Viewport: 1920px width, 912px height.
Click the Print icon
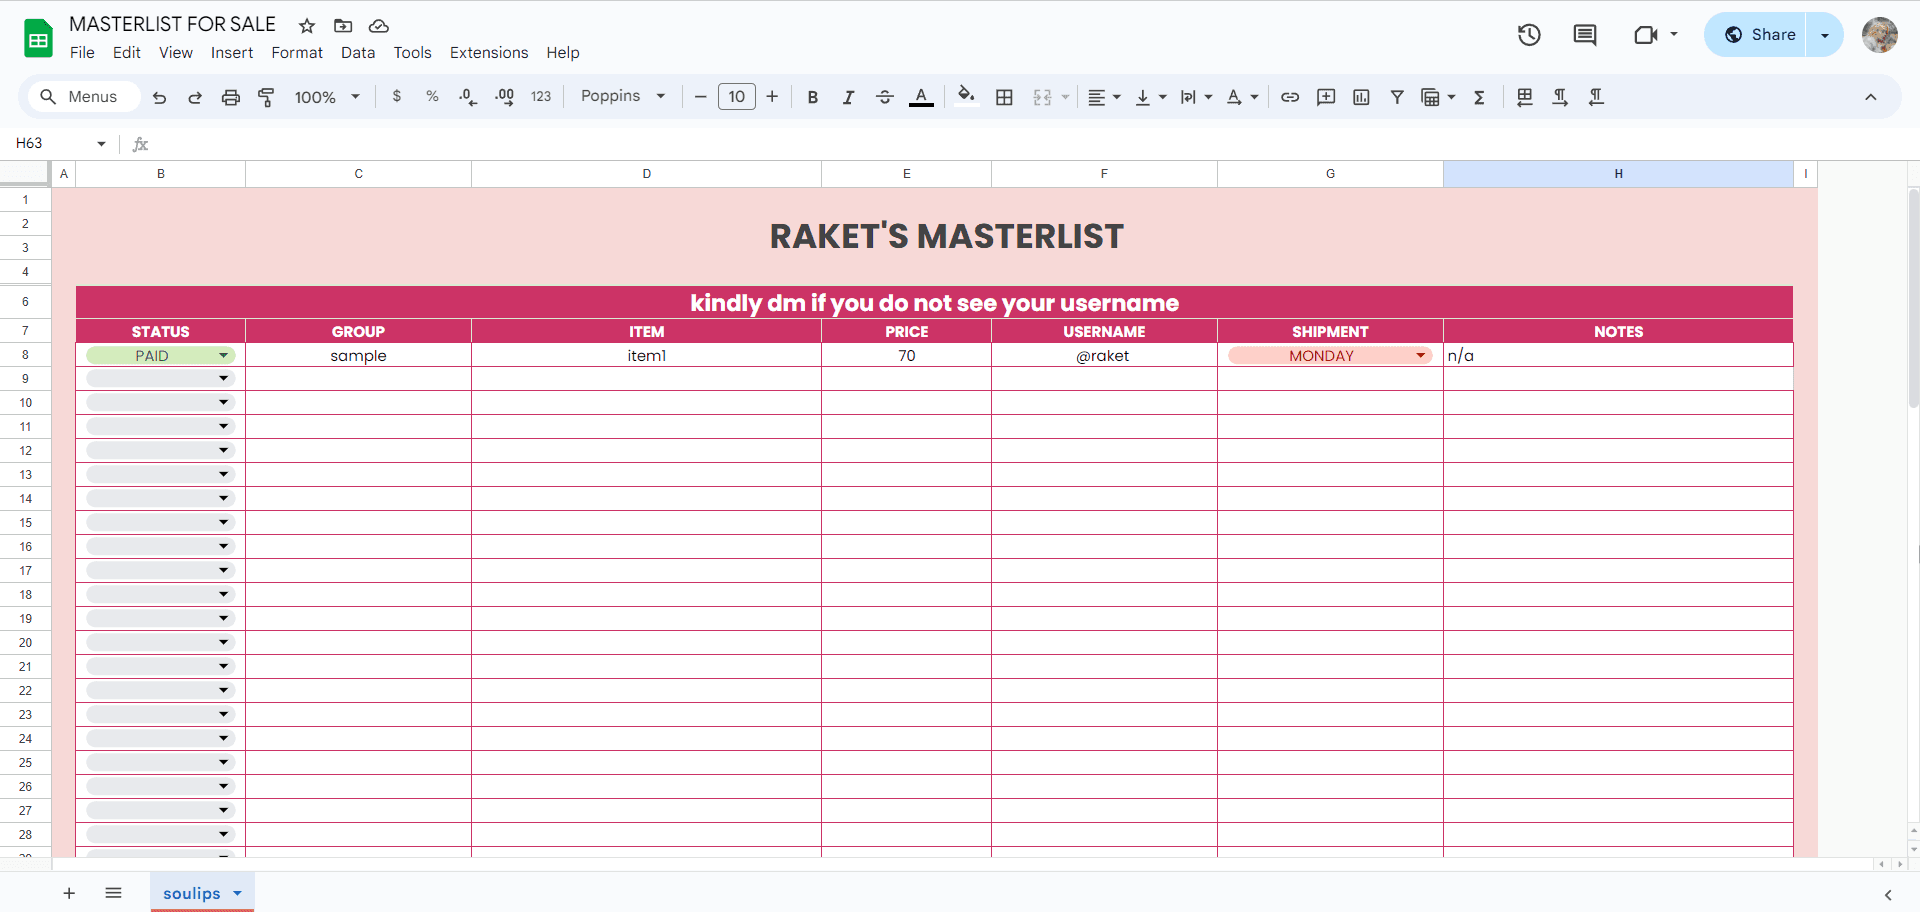(x=231, y=97)
